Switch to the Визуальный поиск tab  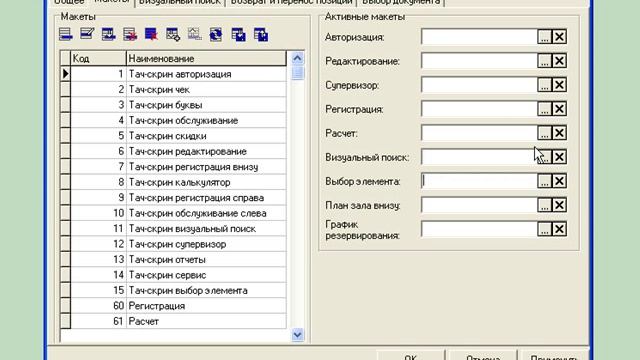[180, 2]
